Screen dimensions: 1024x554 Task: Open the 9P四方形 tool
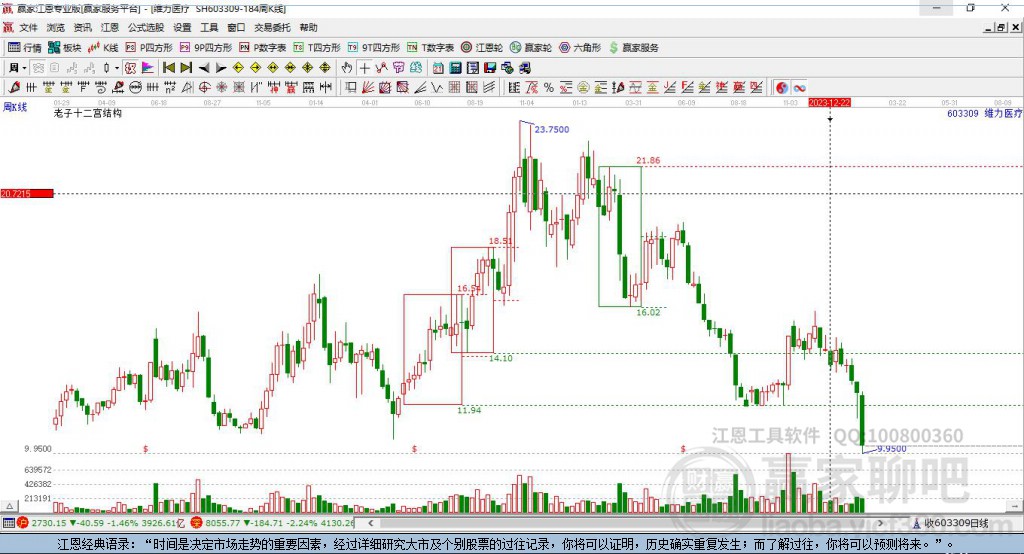coord(206,48)
